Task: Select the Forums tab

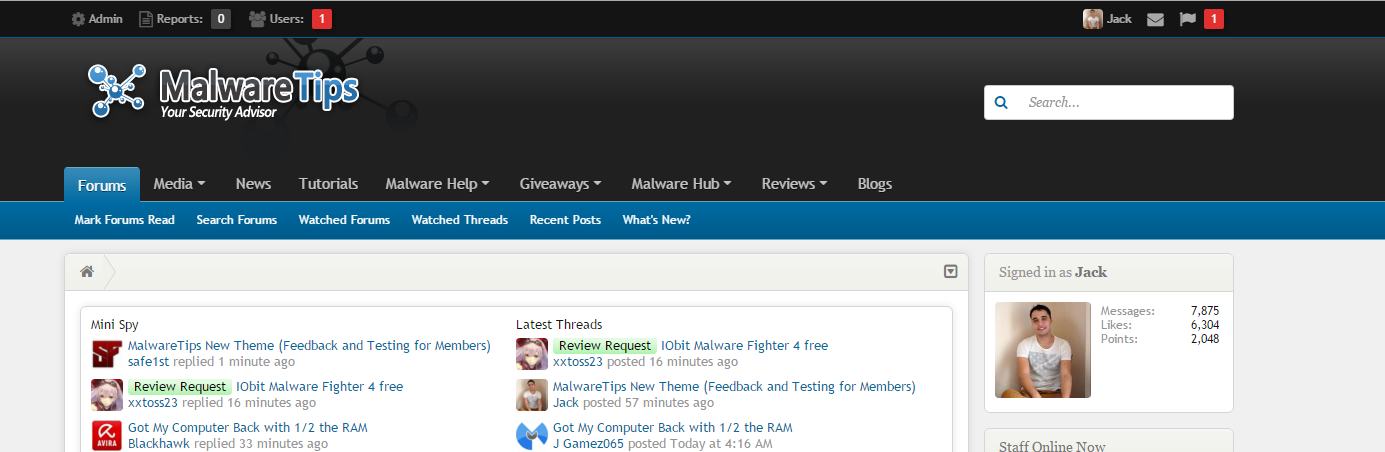Action: [102, 185]
